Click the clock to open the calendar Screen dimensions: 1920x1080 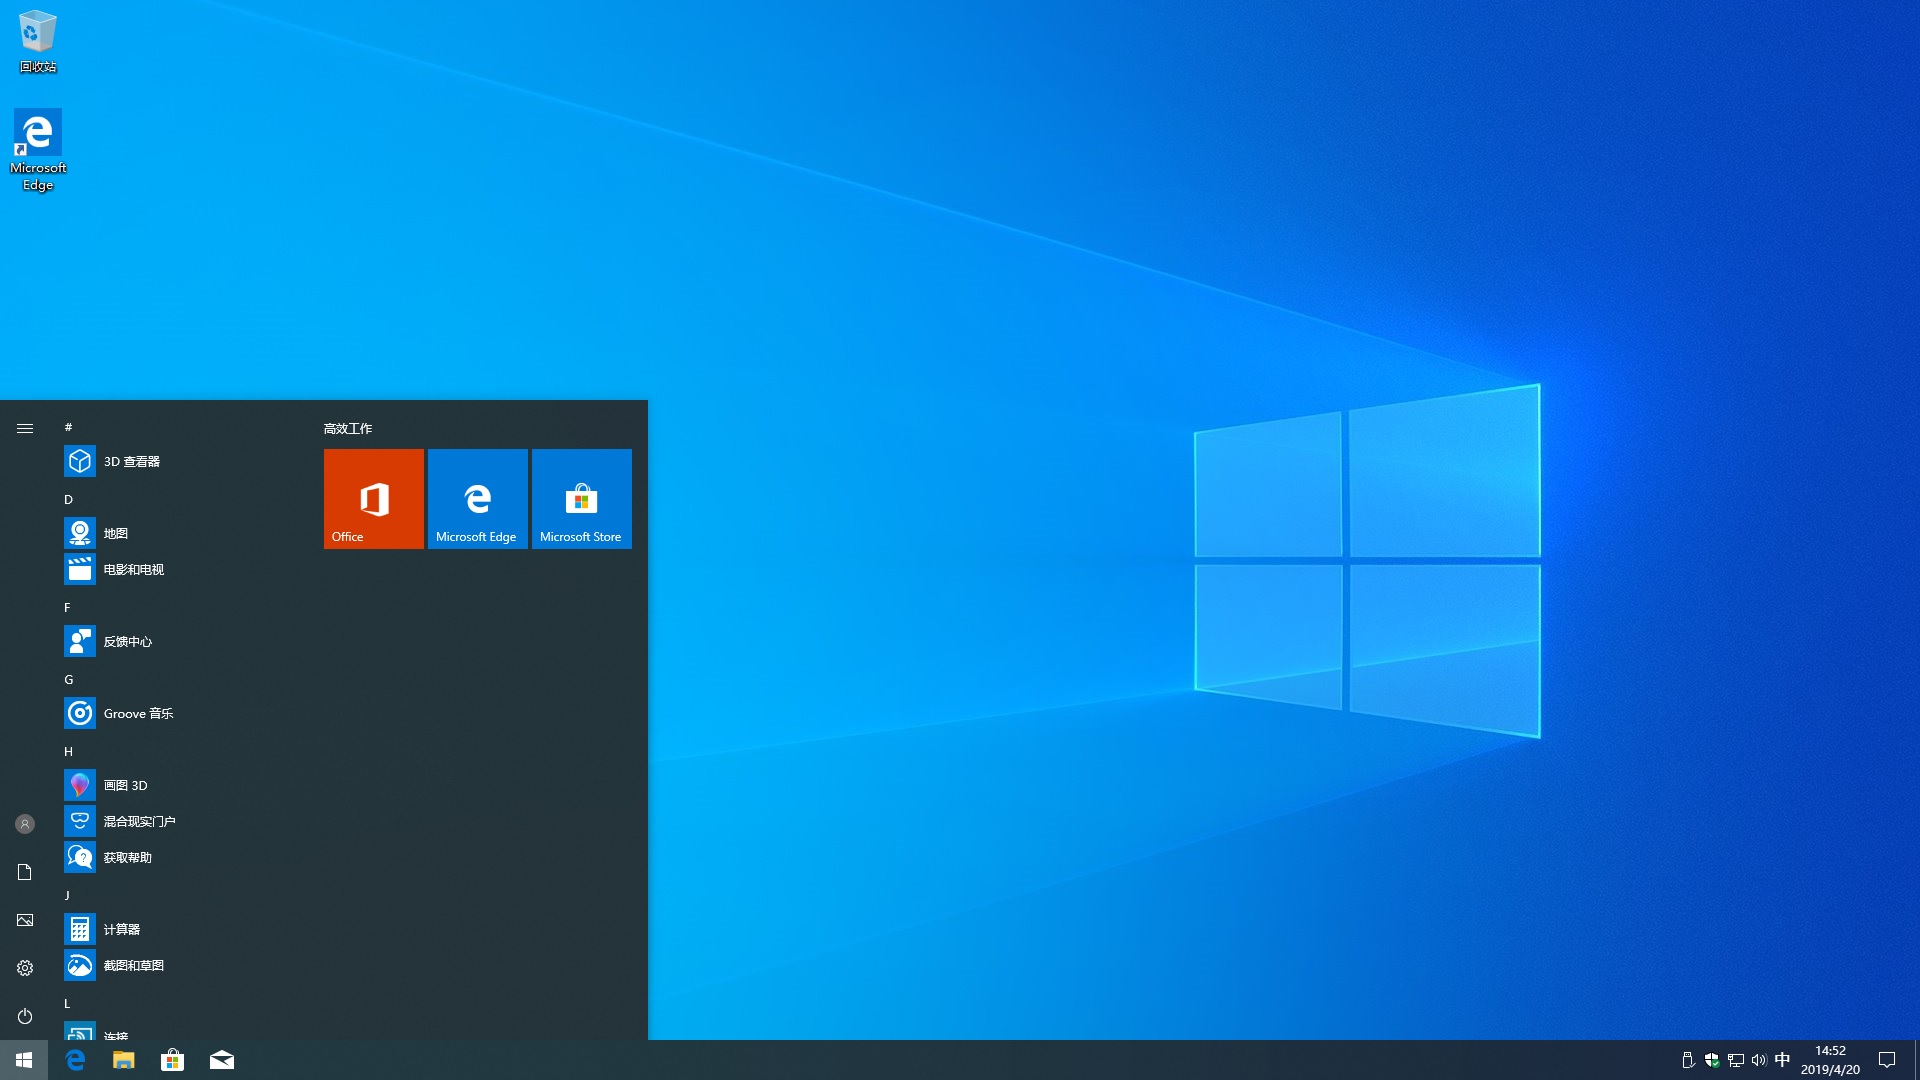[1831, 1059]
